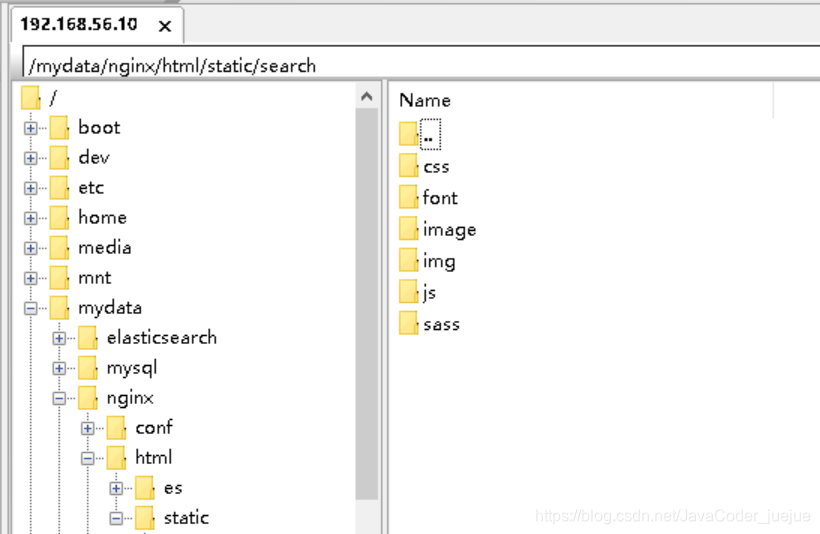Expand the etc folder node
This screenshot has width=820, height=534.
30,188
